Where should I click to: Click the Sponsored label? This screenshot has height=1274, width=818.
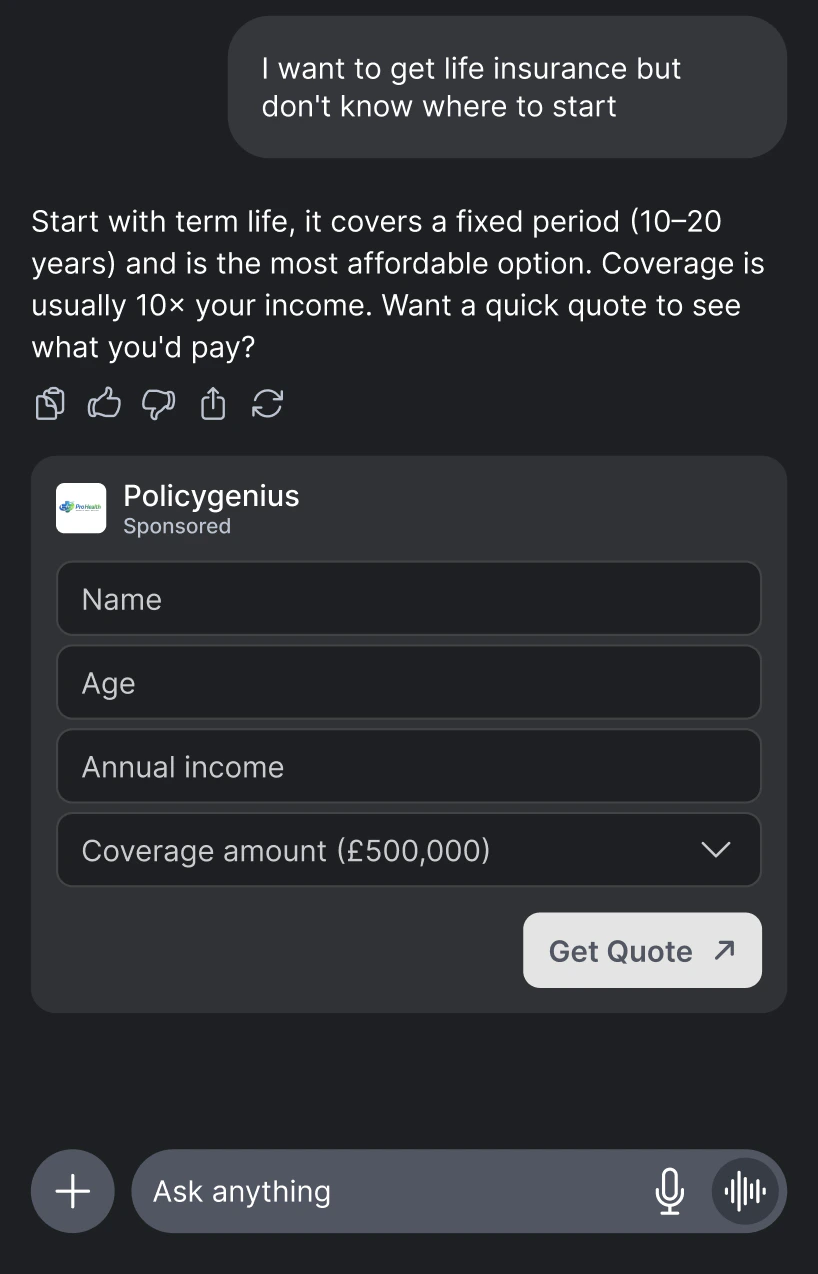point(177,526)
